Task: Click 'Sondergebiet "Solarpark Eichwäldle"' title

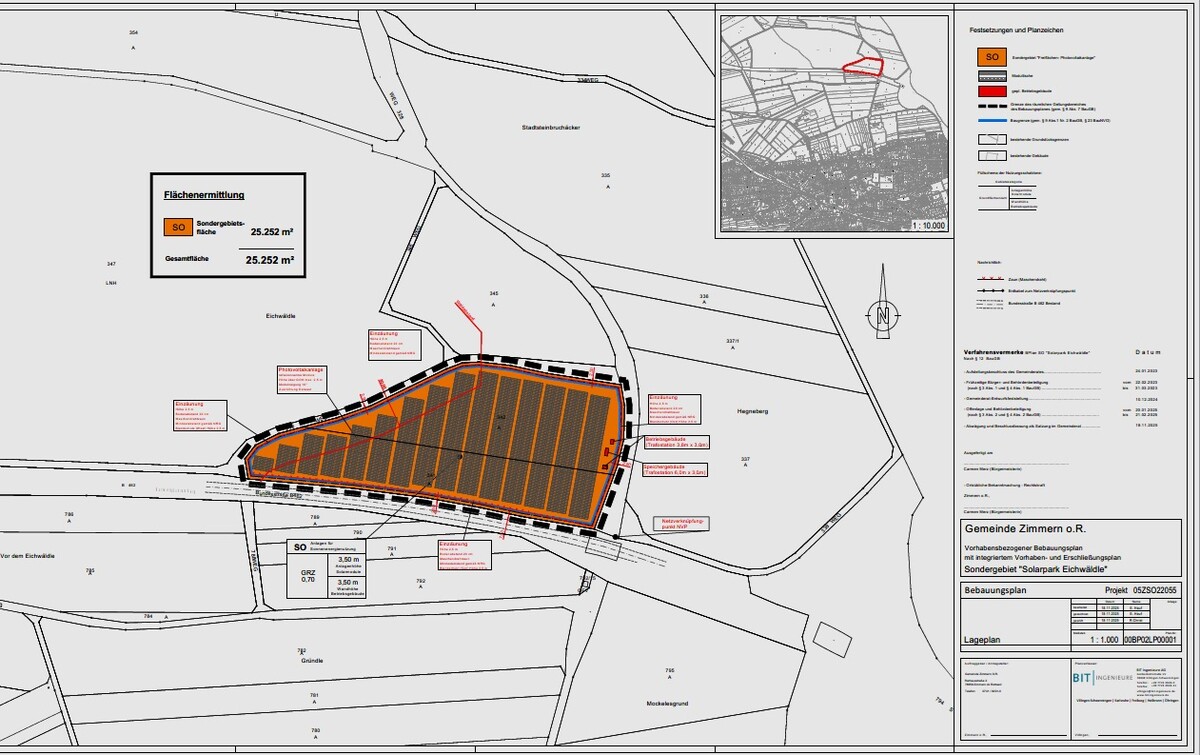Action: pyautogui.click(x=1035, y=569)
